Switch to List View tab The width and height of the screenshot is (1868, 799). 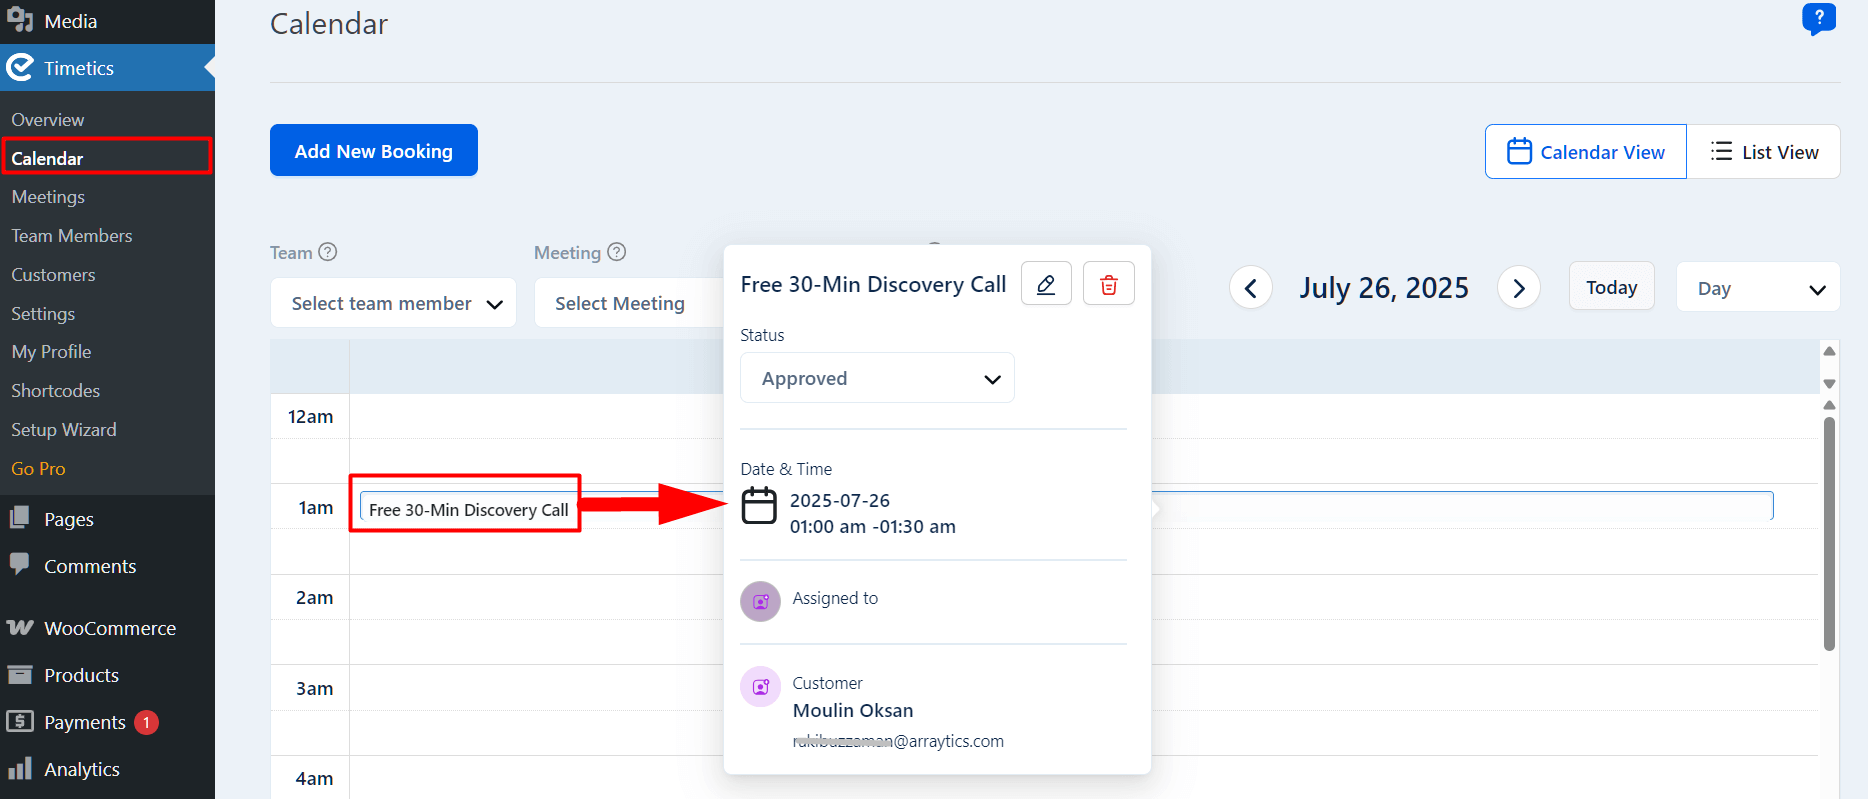pyautogui.click(x=1764, y=152)
